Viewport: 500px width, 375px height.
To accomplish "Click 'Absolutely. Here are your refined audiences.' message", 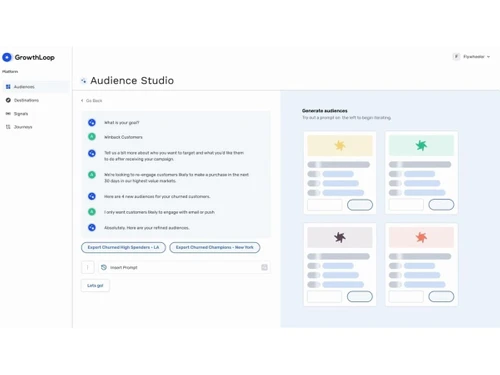I will click(147, 228).
